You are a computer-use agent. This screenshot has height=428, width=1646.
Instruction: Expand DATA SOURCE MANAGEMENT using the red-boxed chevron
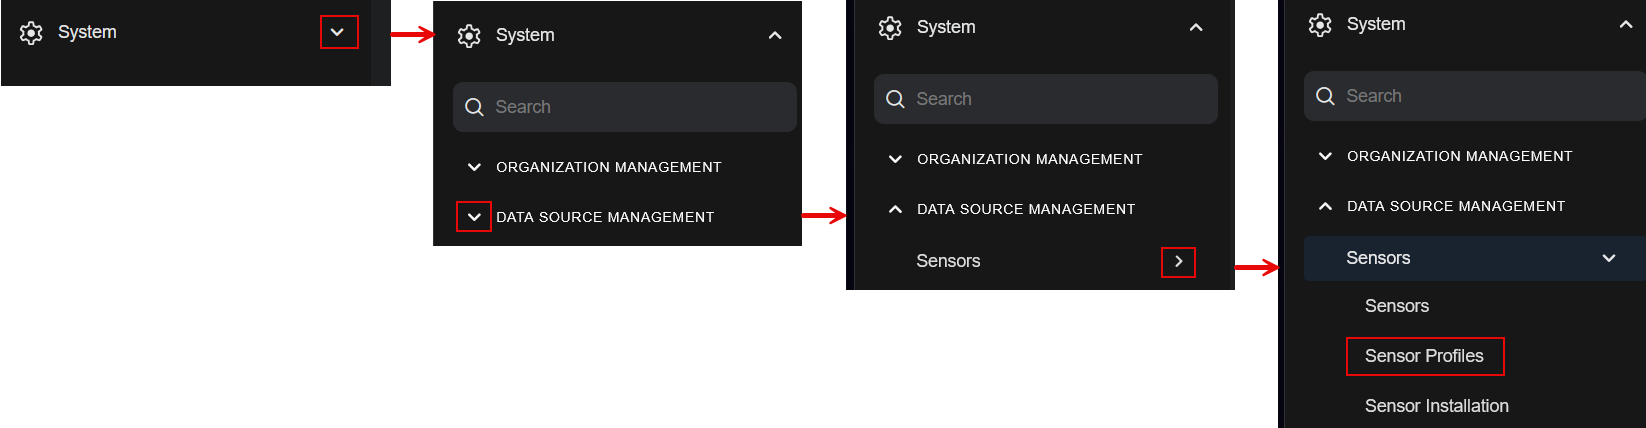pos(474,217)
